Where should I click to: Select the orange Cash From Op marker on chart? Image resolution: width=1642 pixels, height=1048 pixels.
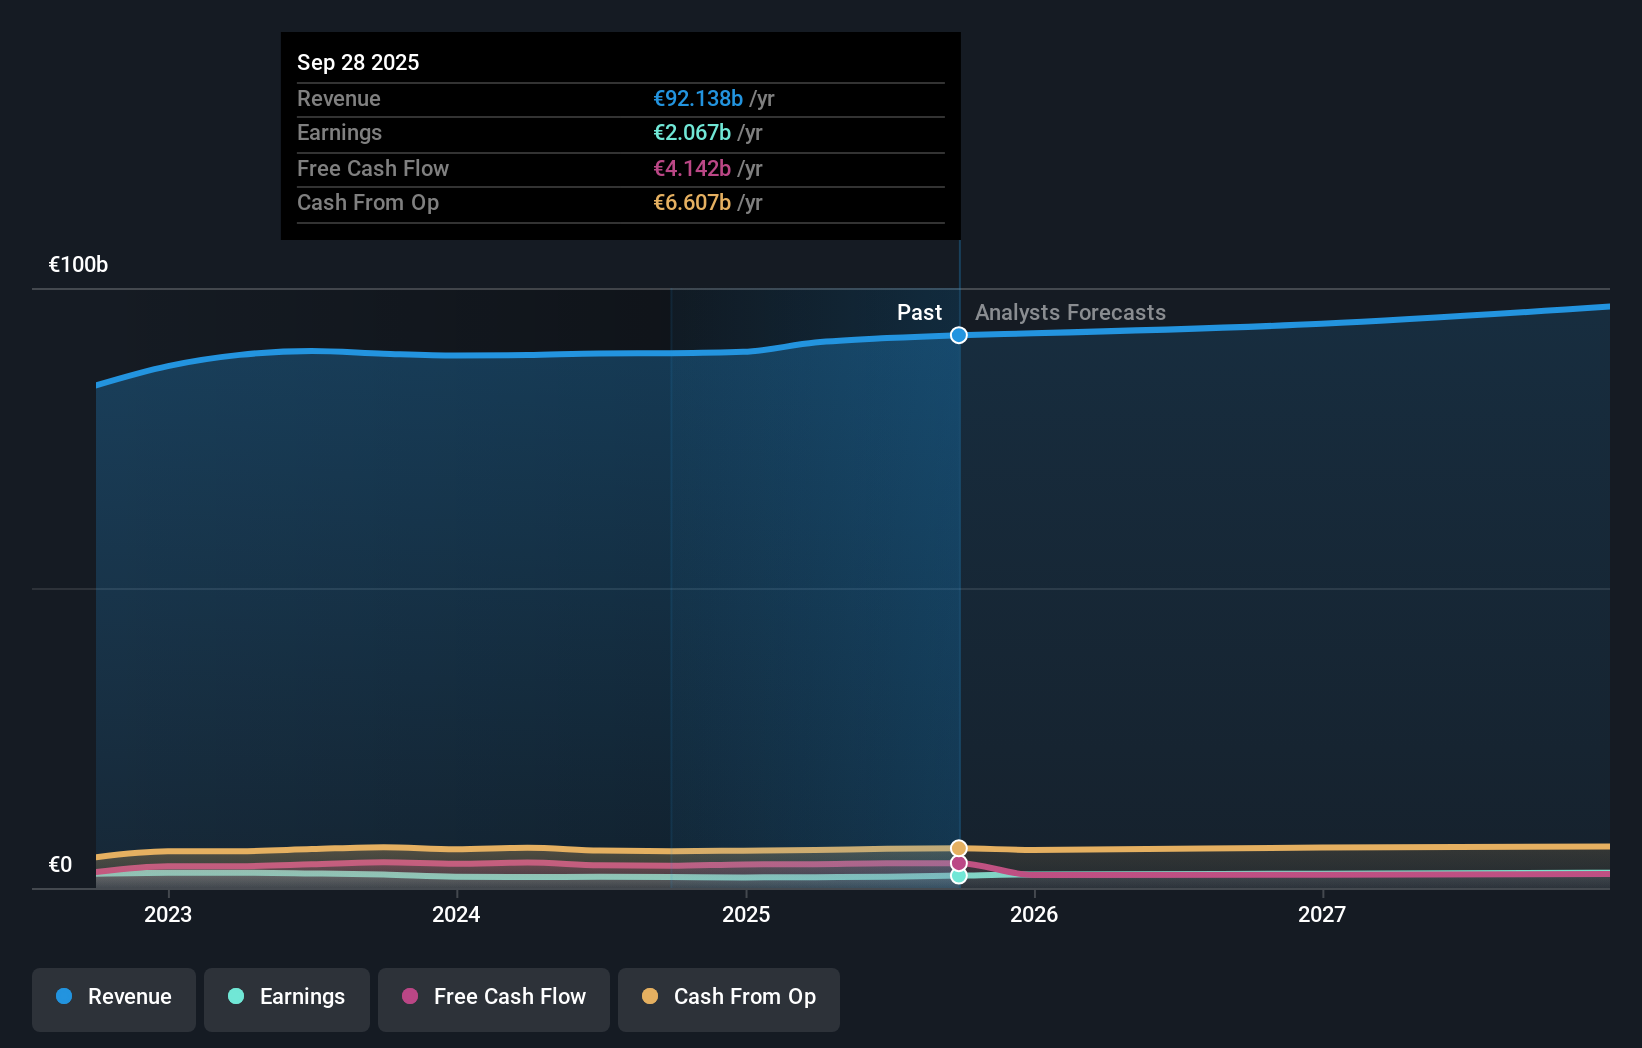pyautogui.click(x=958, y=847)
